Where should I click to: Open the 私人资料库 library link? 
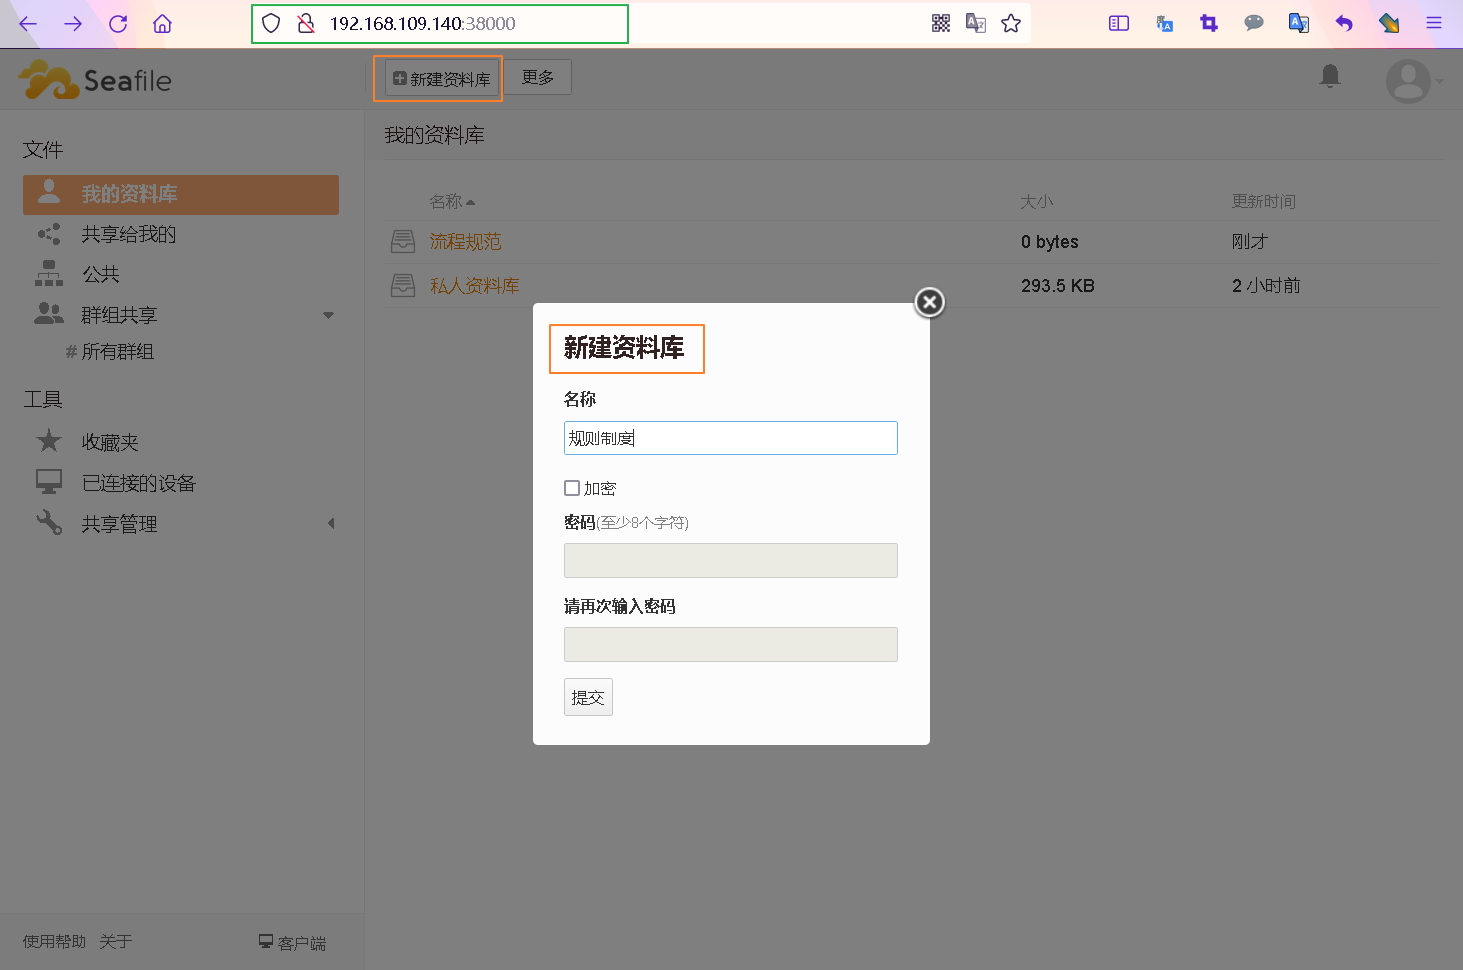point(475,286)
